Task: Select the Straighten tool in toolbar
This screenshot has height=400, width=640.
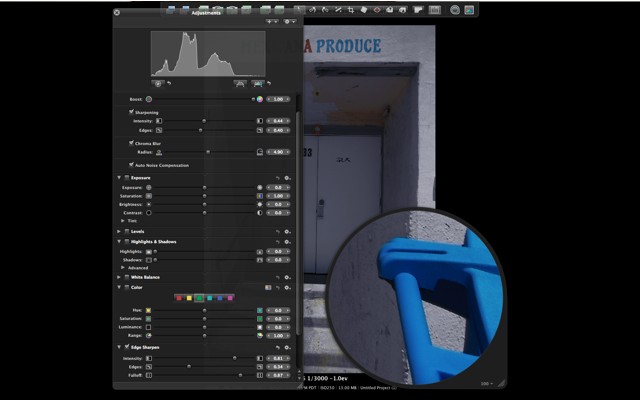Action: [x=338, y=10]
